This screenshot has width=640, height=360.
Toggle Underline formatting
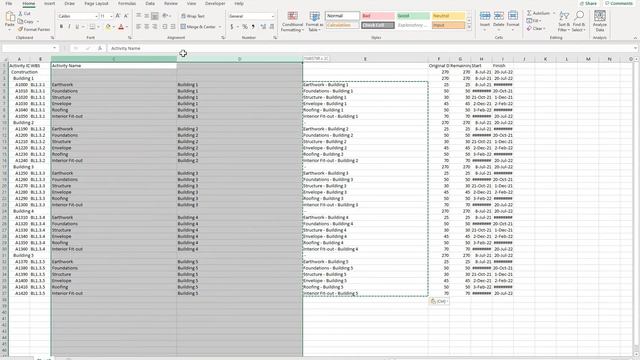tap(77, 27)
